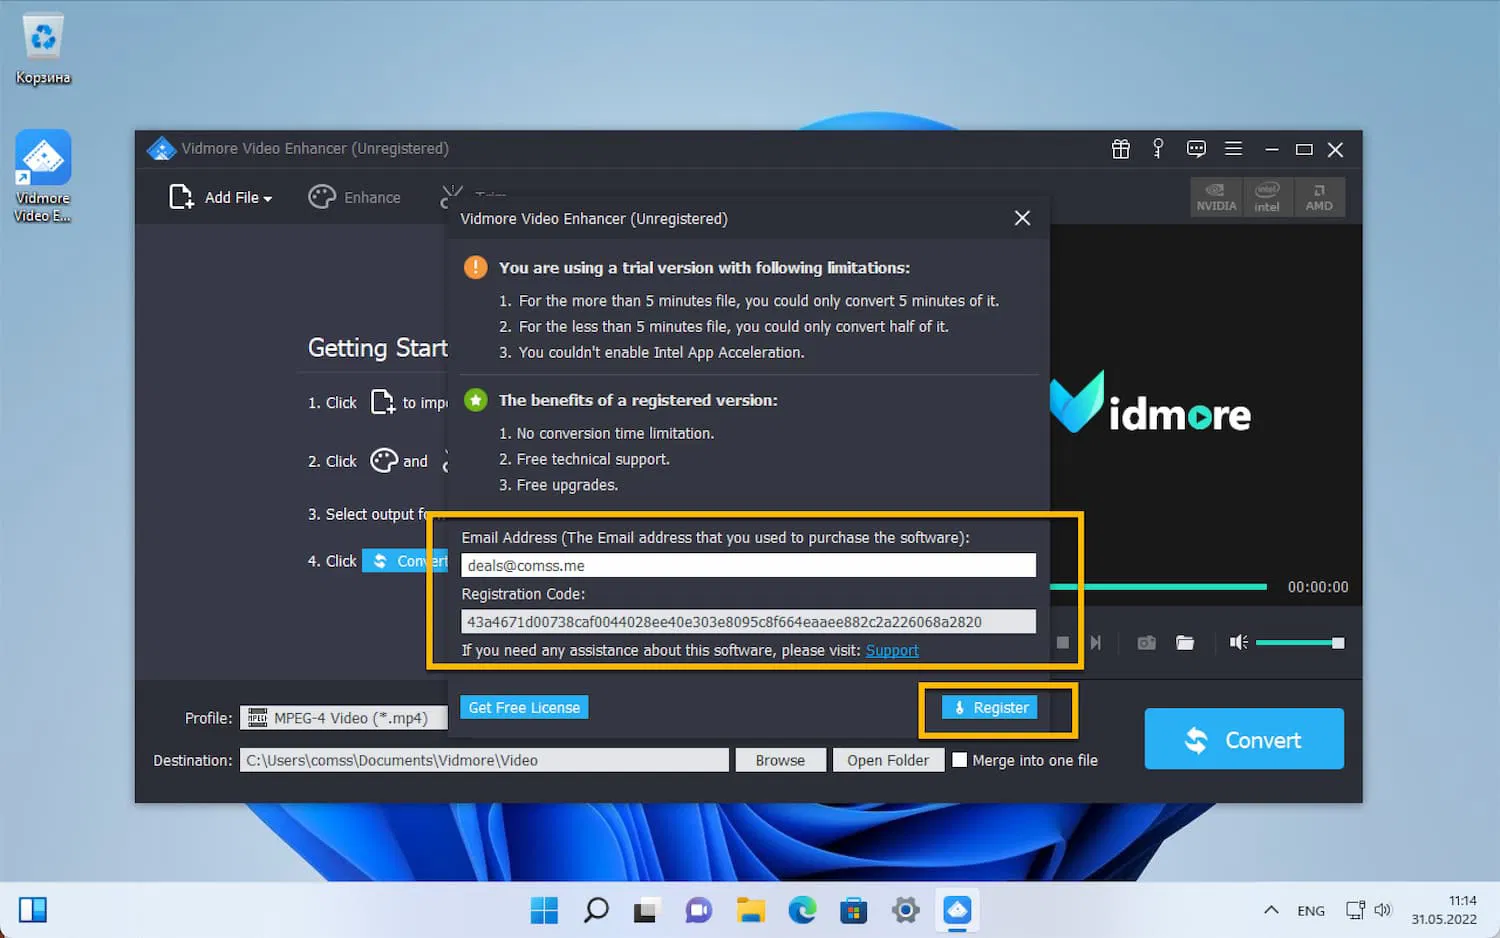
Task: Click the orange warning icon in dialog
Action: (x=475, y=267)
